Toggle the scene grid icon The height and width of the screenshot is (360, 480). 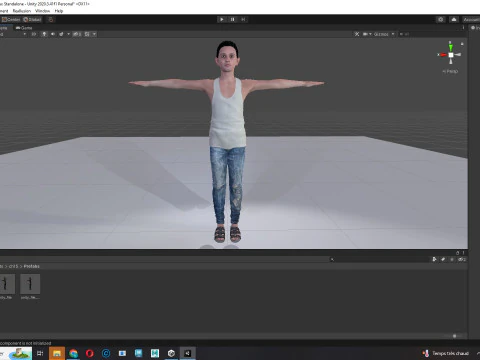pos(87,34)
